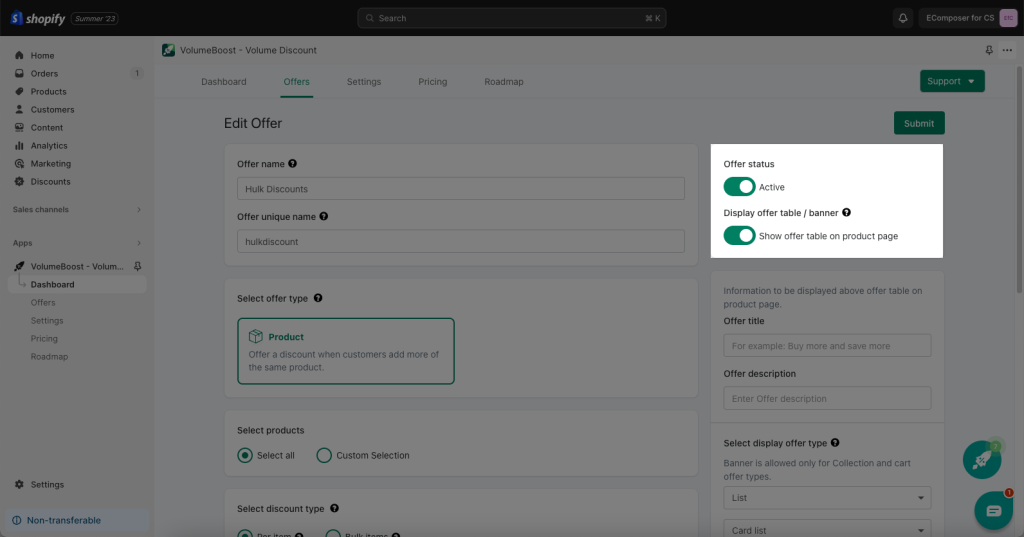
Task: Show help for Display offer table / banner
Action: pos(846,212)
